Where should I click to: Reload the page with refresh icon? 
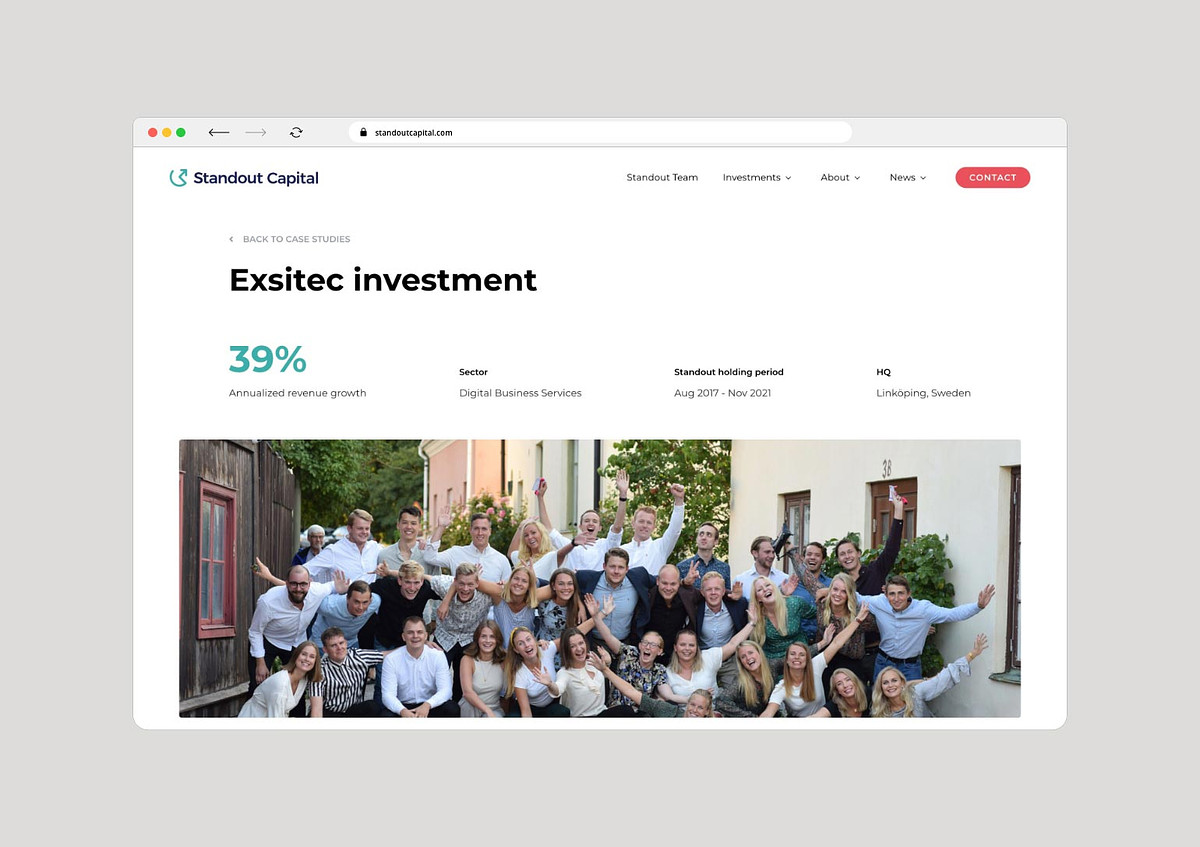(296, 132)
